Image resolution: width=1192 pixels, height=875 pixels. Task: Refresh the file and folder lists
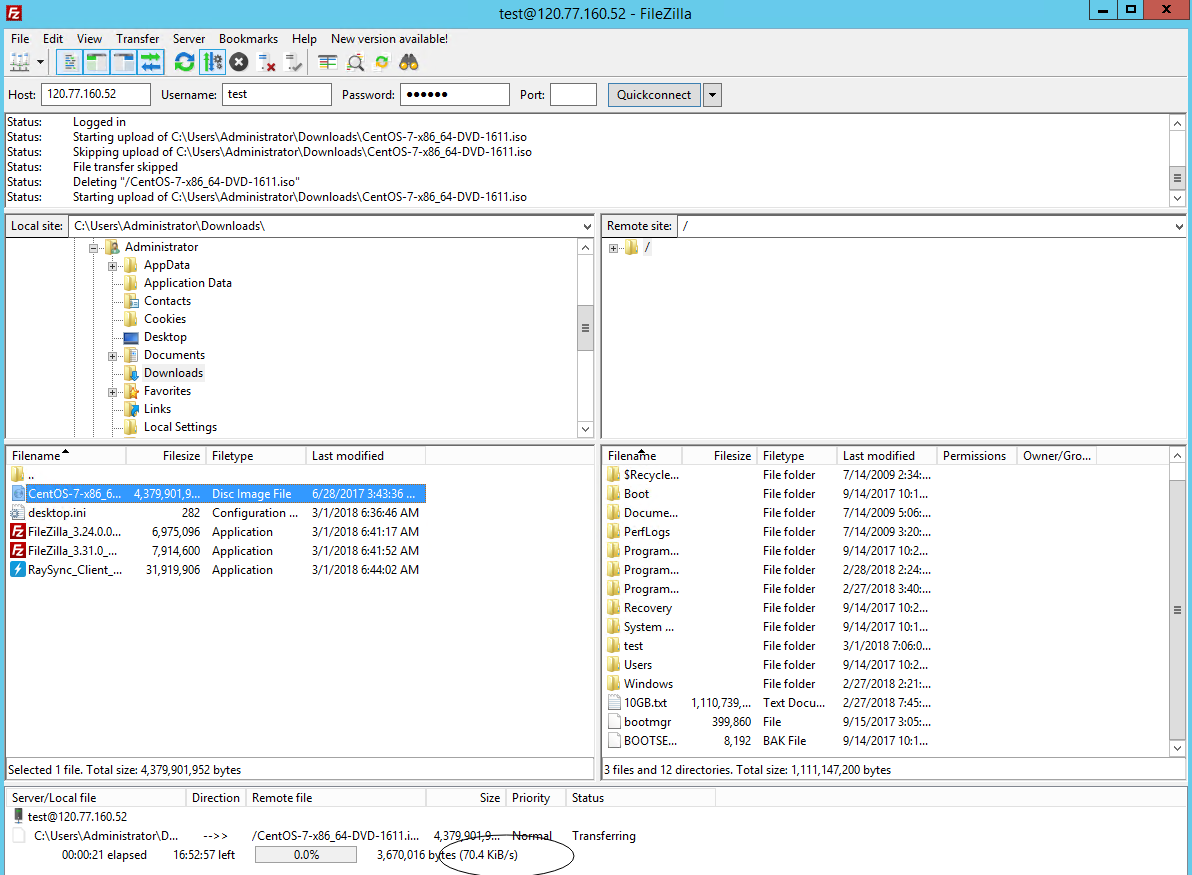184,62
